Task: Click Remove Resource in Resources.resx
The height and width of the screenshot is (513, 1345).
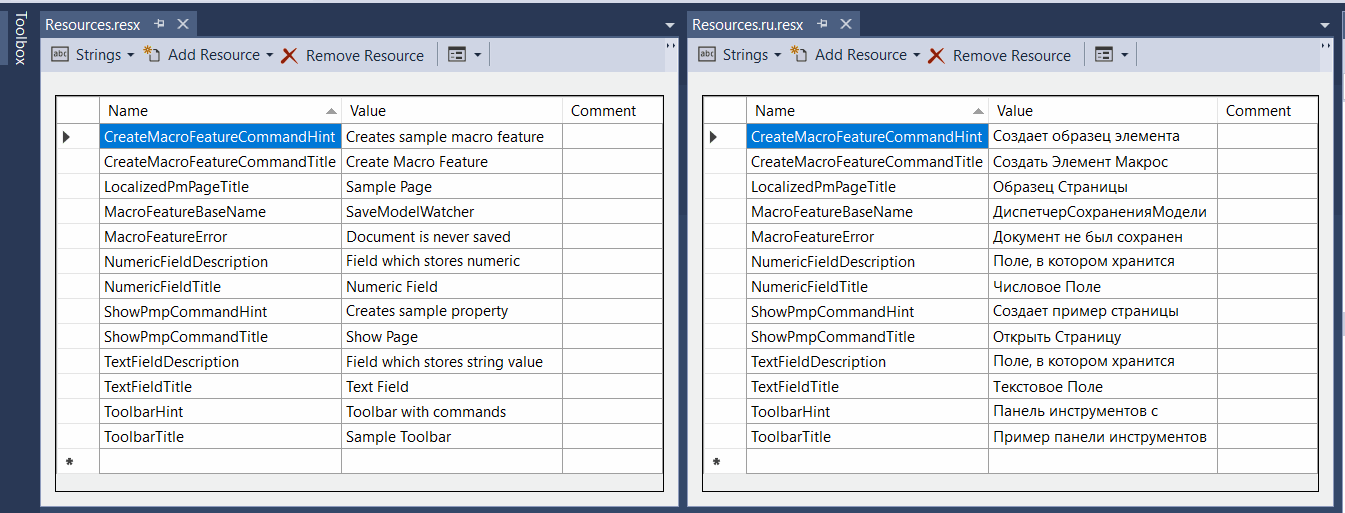Action: click(x=353, y=55)
